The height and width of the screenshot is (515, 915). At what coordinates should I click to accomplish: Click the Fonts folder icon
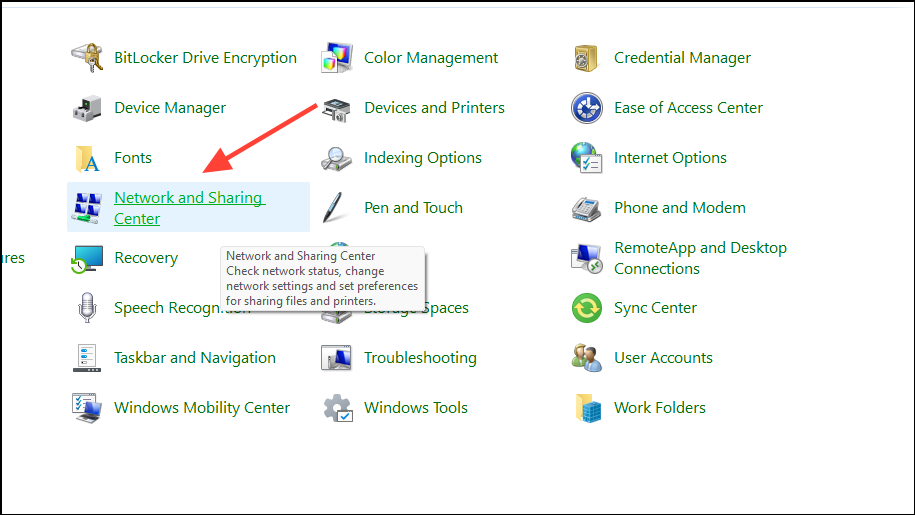pyautogui.click(x=87, y=159)
